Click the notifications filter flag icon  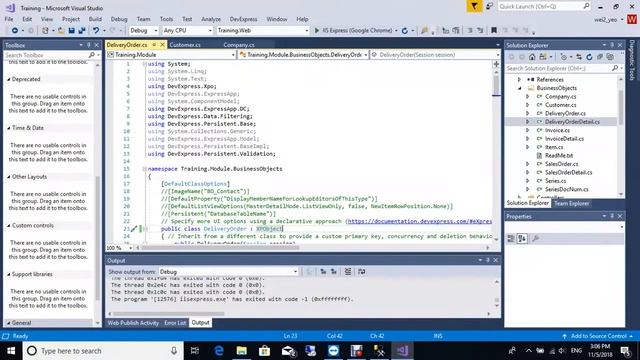click(474, 6)
